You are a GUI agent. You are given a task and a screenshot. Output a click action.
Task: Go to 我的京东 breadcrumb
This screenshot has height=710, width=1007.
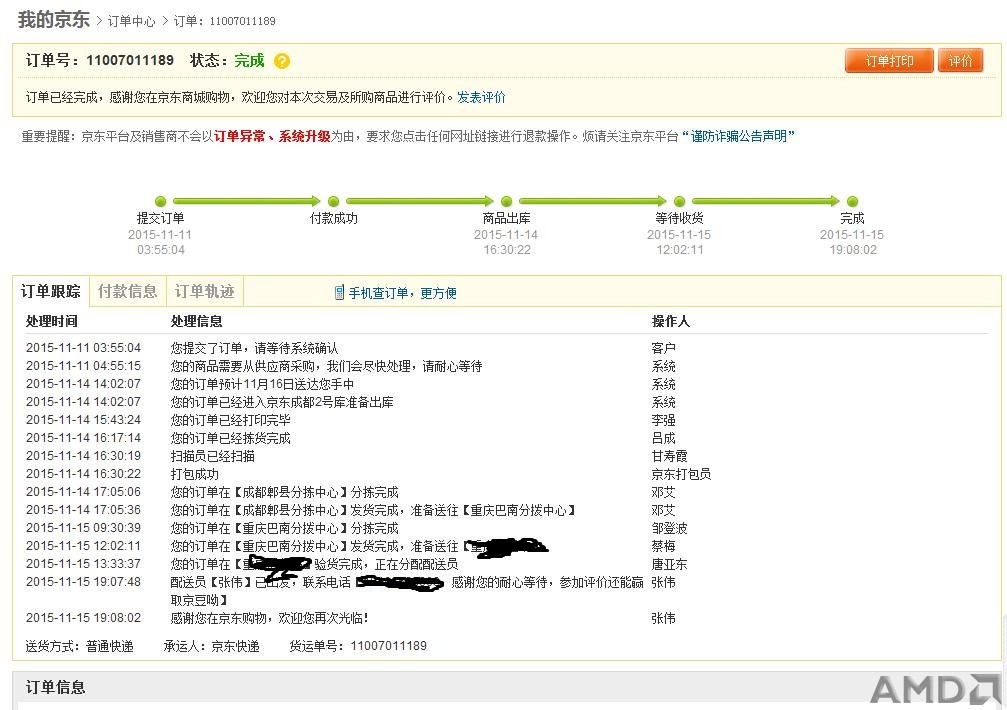point(53,20)
